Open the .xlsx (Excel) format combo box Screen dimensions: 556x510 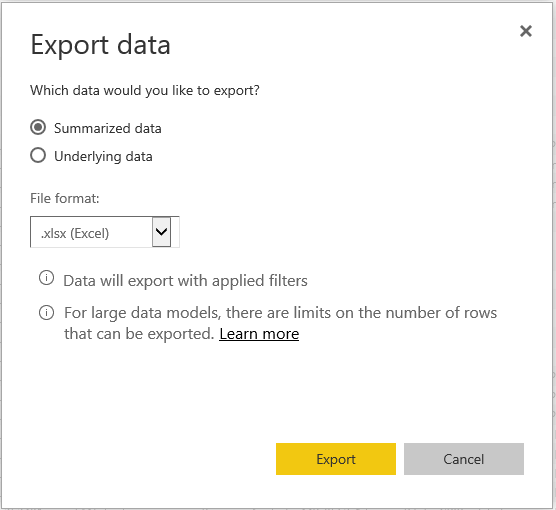pos(105,232)
